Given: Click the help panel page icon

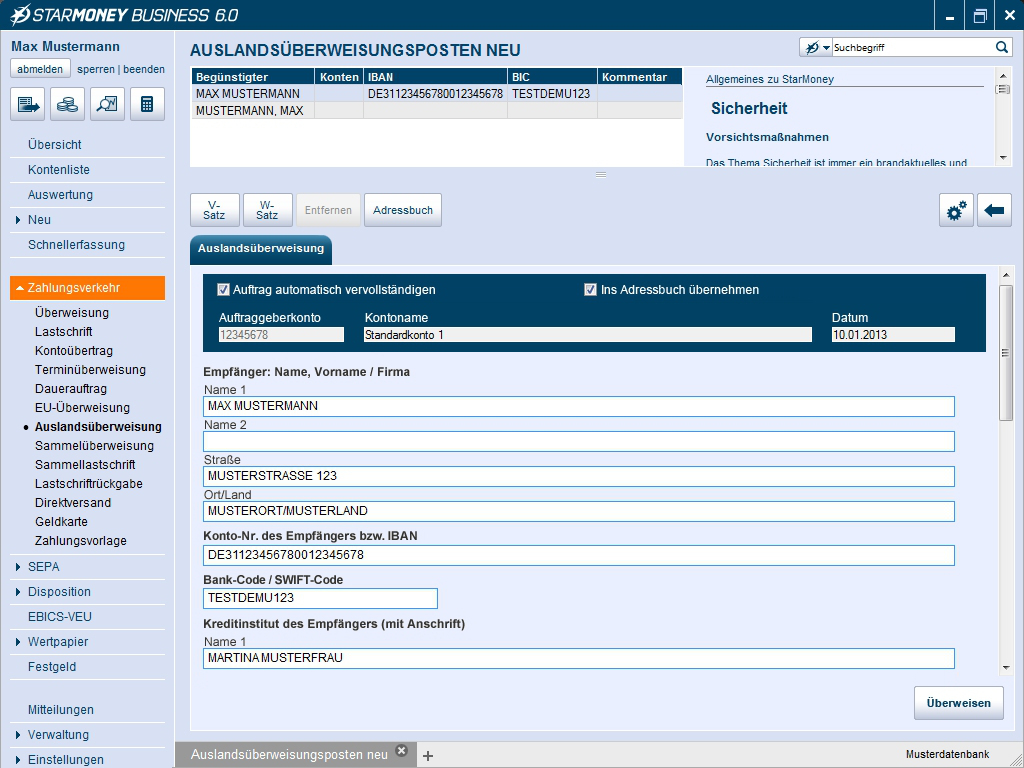Looking at the screenshot, I should [1002, 89].
